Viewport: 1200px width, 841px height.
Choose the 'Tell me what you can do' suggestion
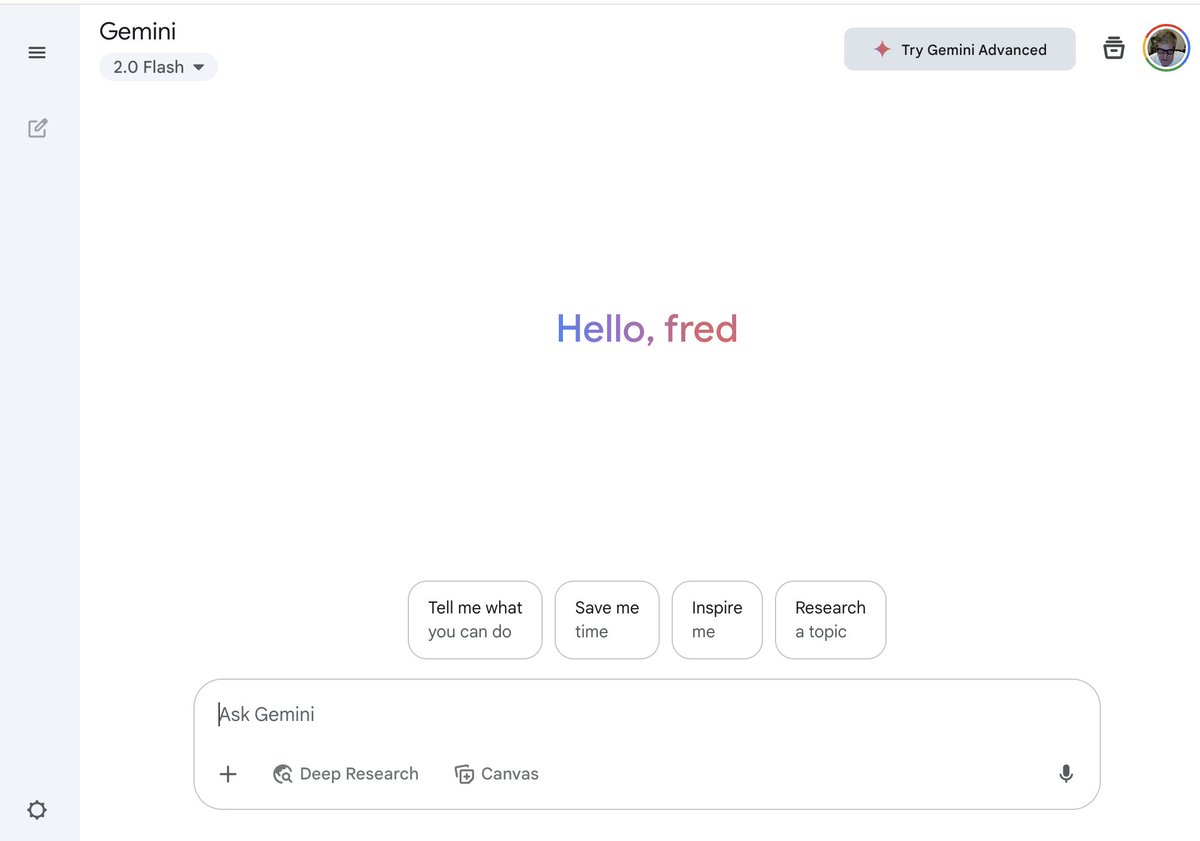[x=475, y=620]
